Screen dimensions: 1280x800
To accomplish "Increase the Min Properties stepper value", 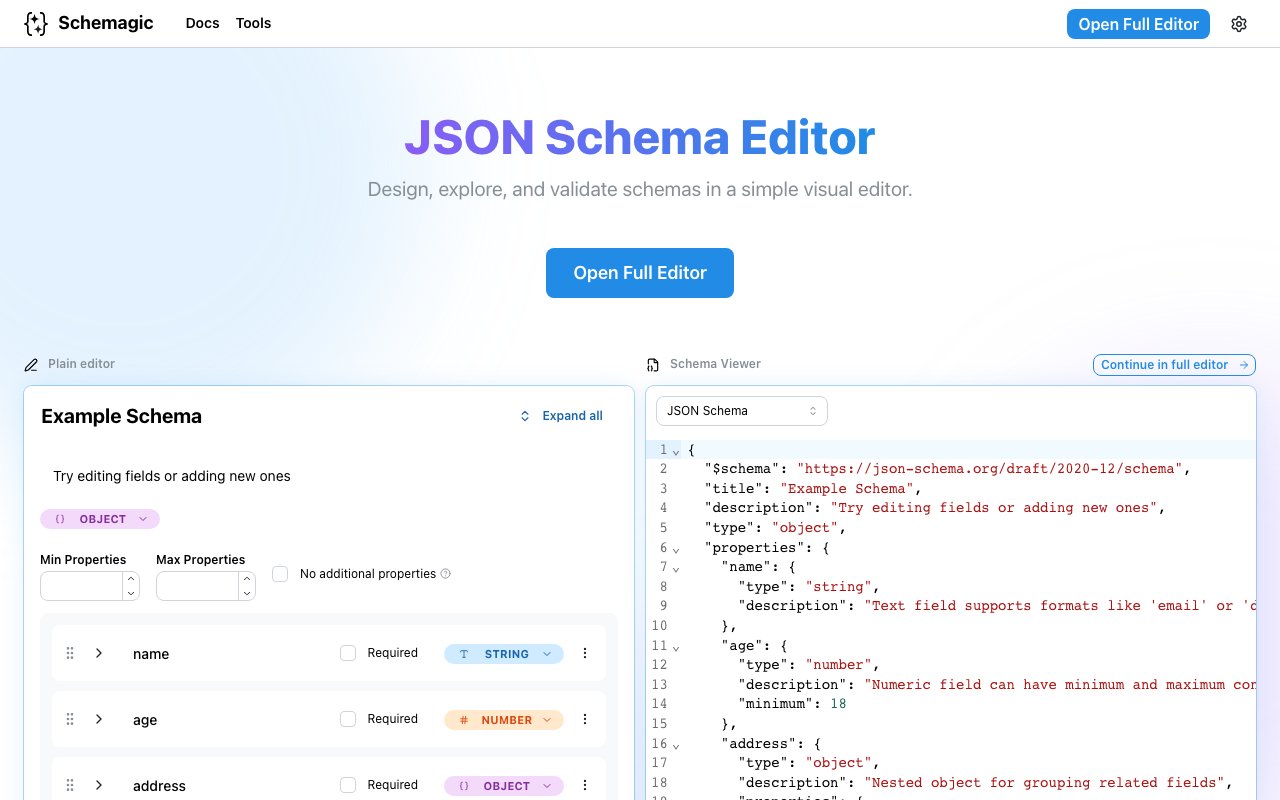I will click(131, 579).
